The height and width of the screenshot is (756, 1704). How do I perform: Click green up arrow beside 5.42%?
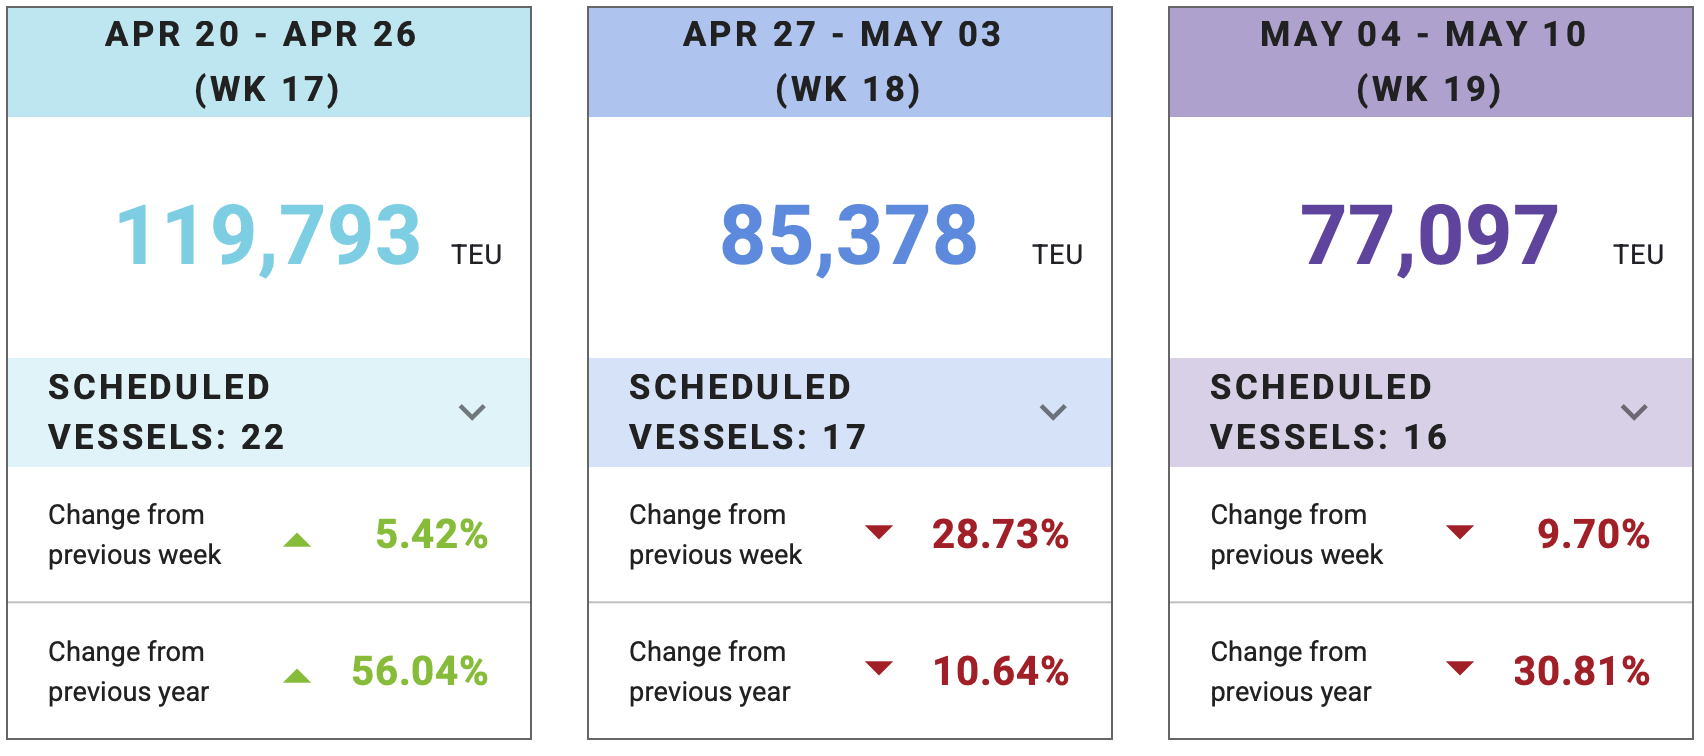point(297,540)
